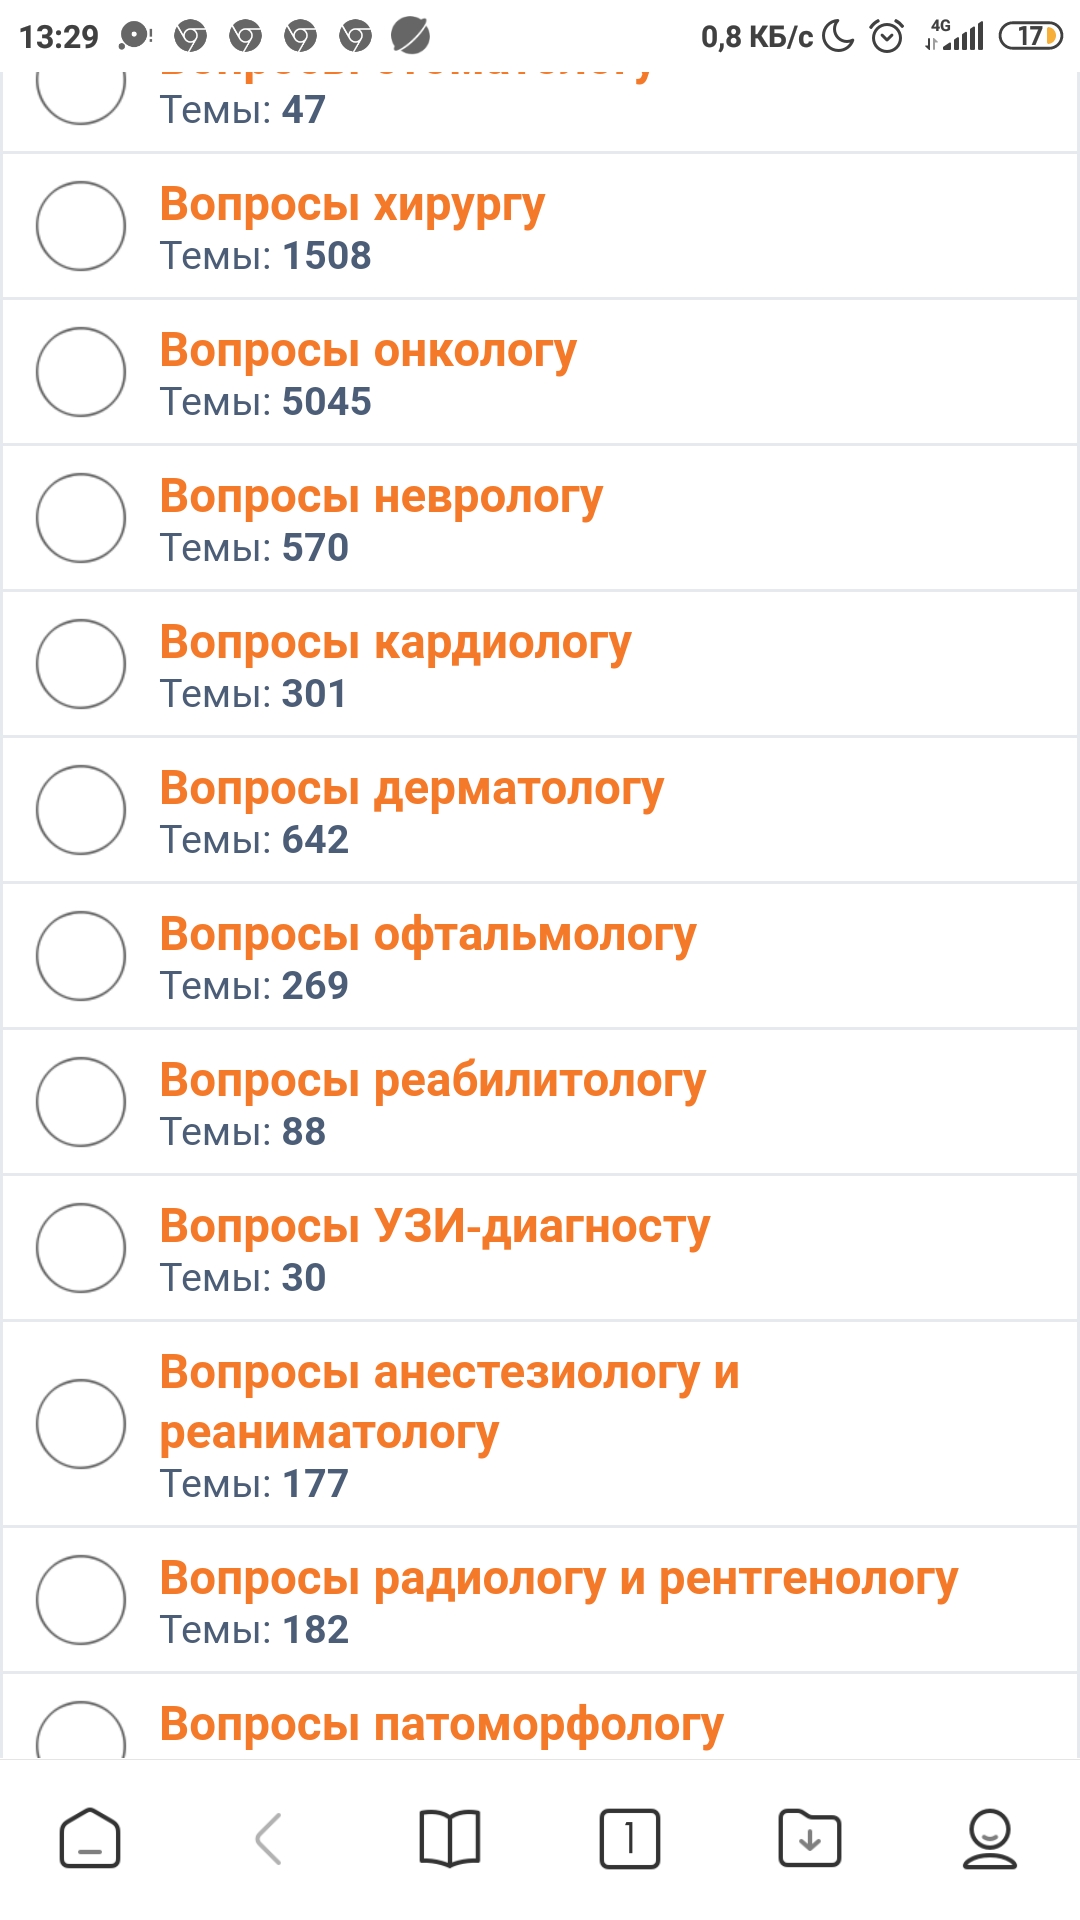Screen dimensions: 1080x1920
Task: Go to Вопросы реабилитологу section
Action: click(433, 1081)
